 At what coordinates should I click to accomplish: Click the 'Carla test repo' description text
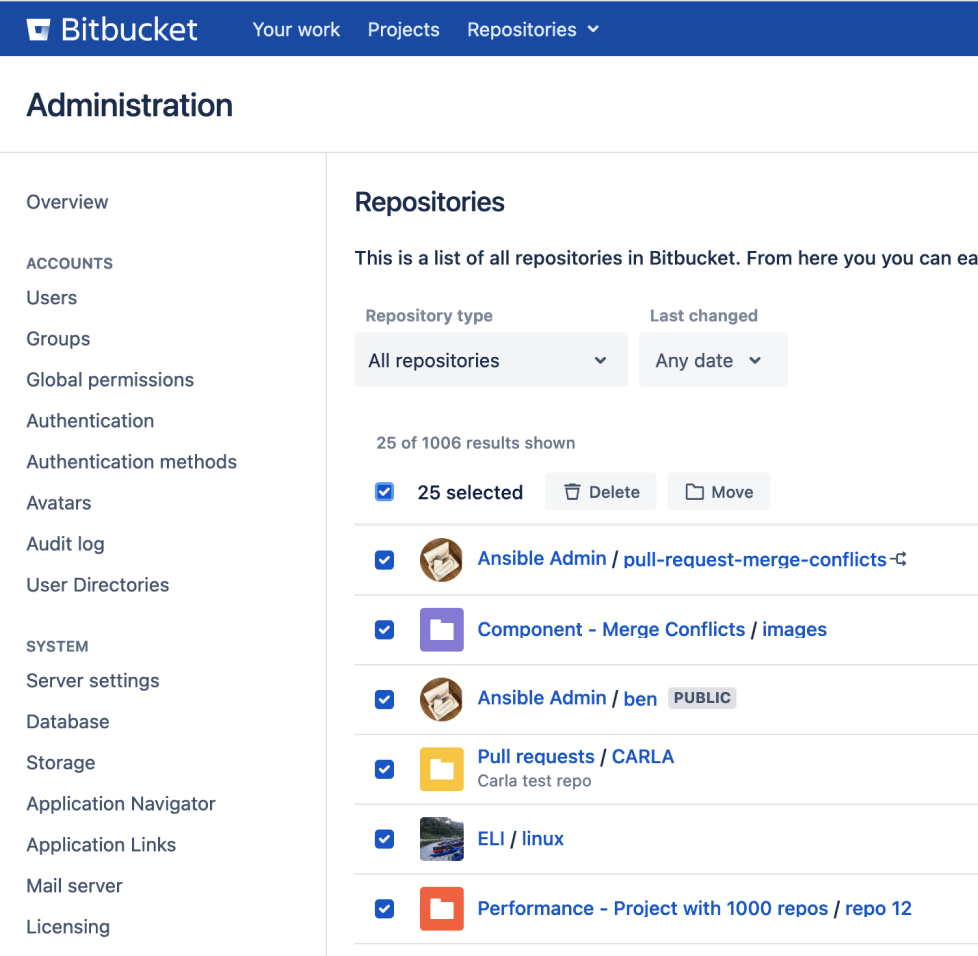point(534,781)
